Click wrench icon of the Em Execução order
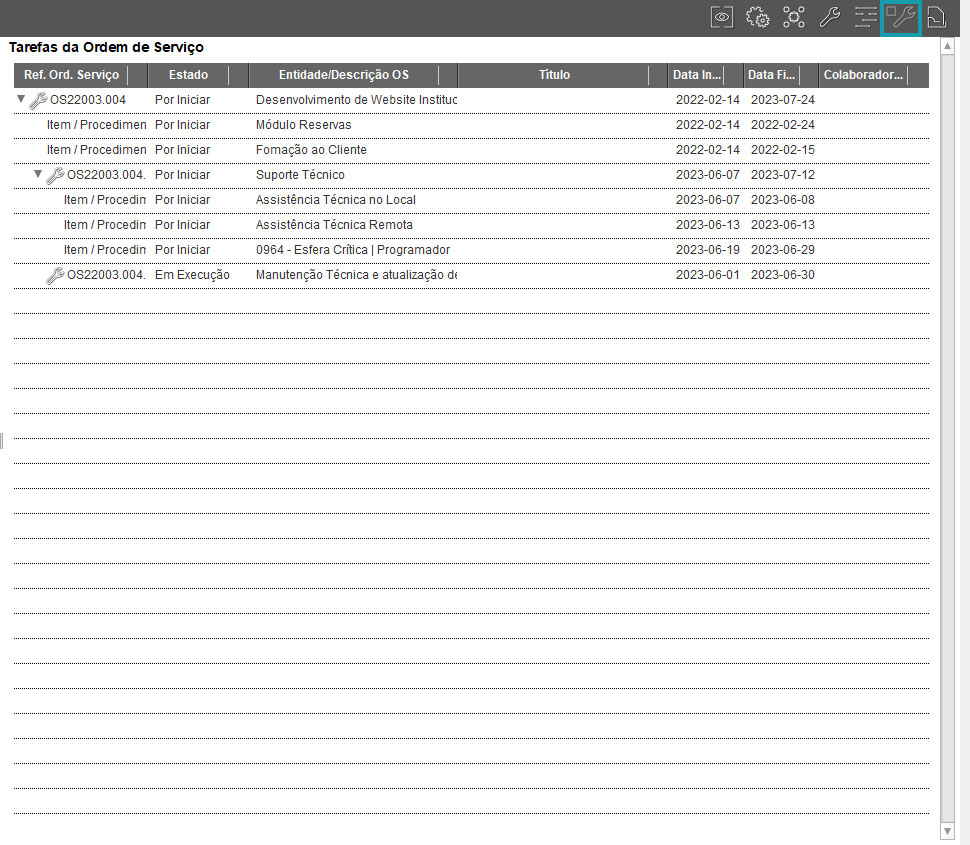970x845 pixels. [x=55, y=275]
